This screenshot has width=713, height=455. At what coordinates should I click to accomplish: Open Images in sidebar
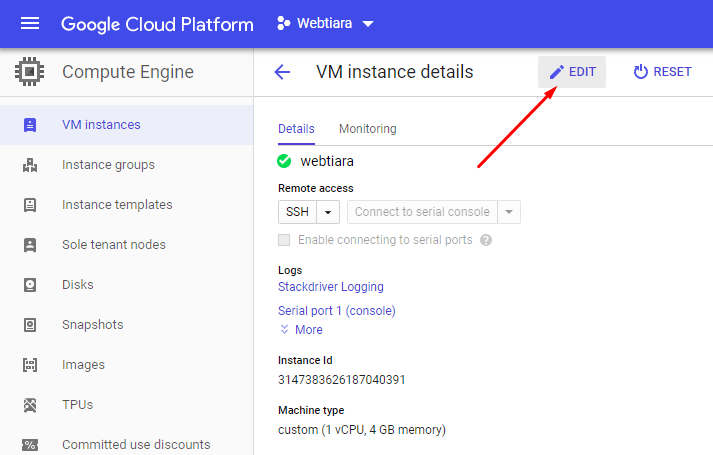(126, 365)
